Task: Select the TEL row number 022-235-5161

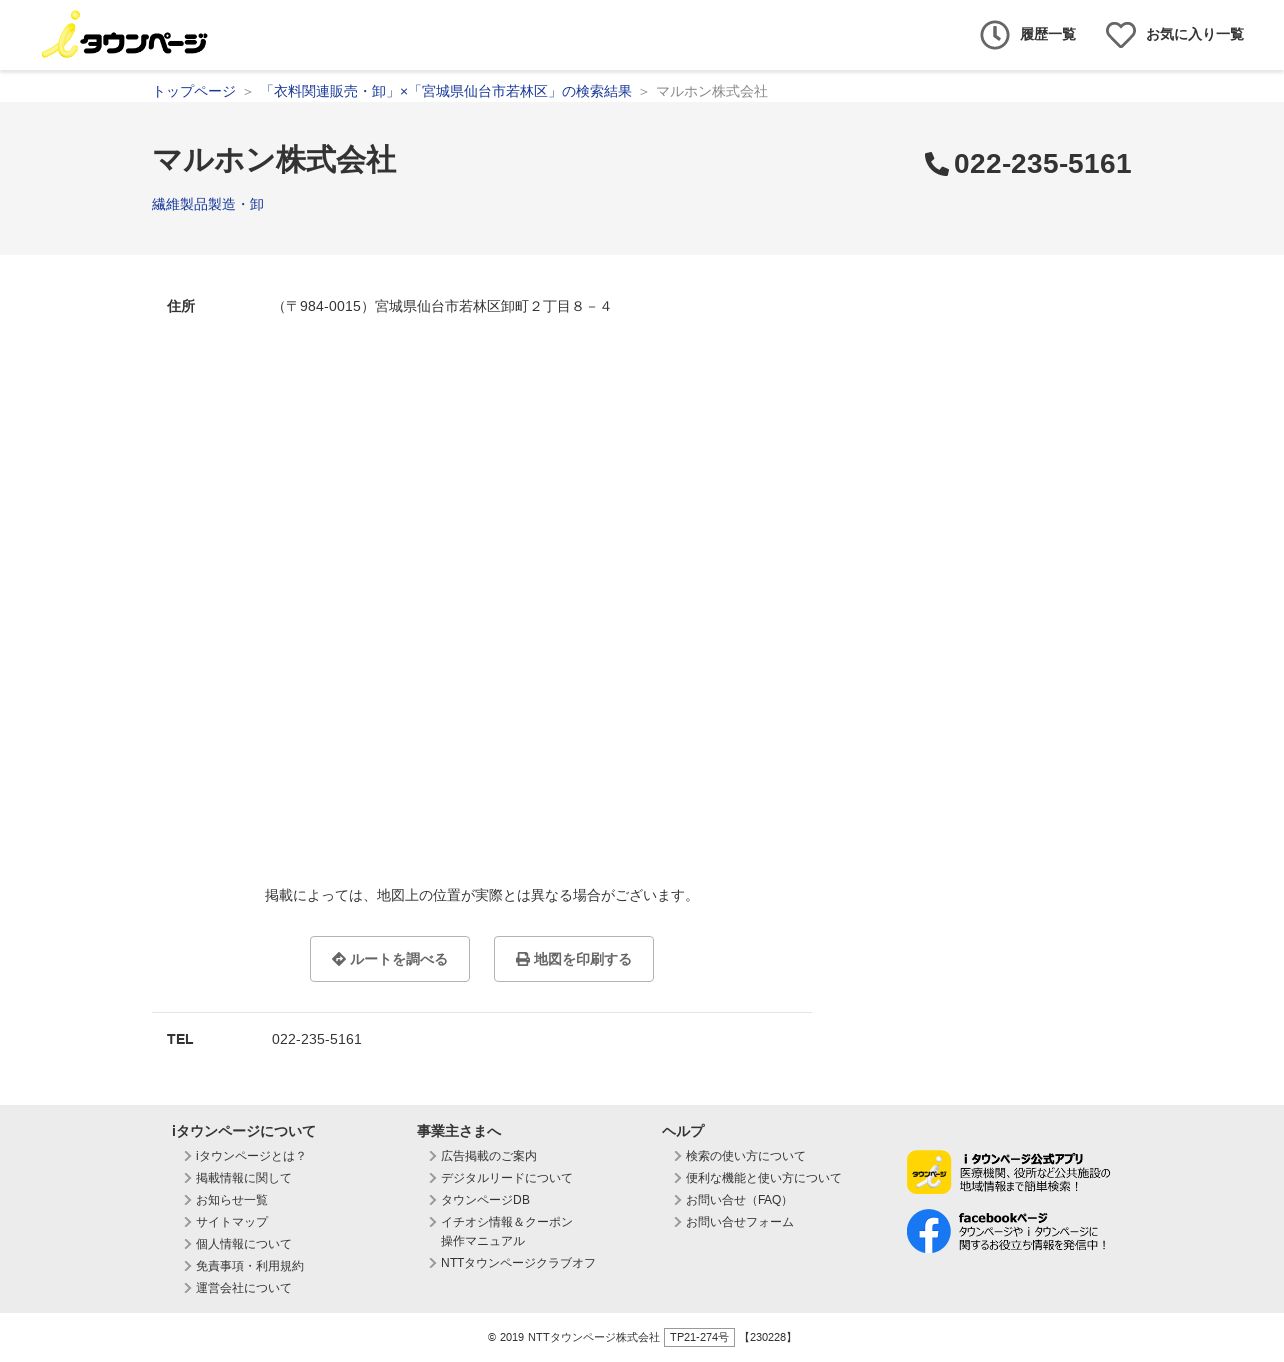Action: click(x=317, y=1039)
